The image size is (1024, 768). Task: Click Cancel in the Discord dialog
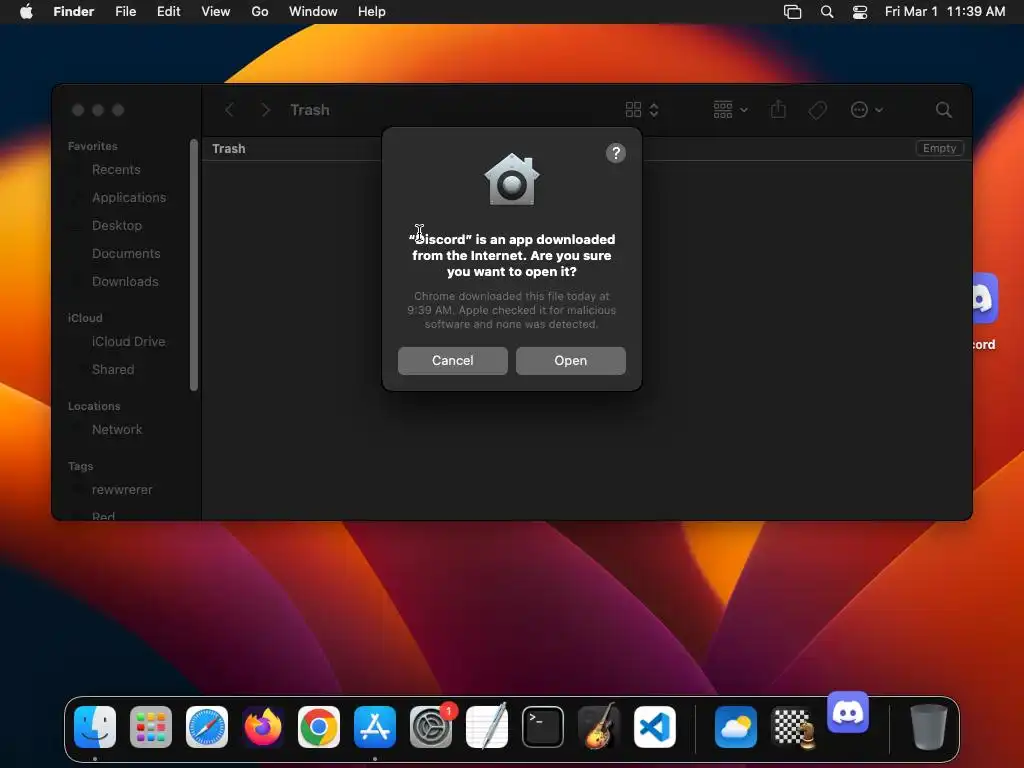(x=453, y=360)
